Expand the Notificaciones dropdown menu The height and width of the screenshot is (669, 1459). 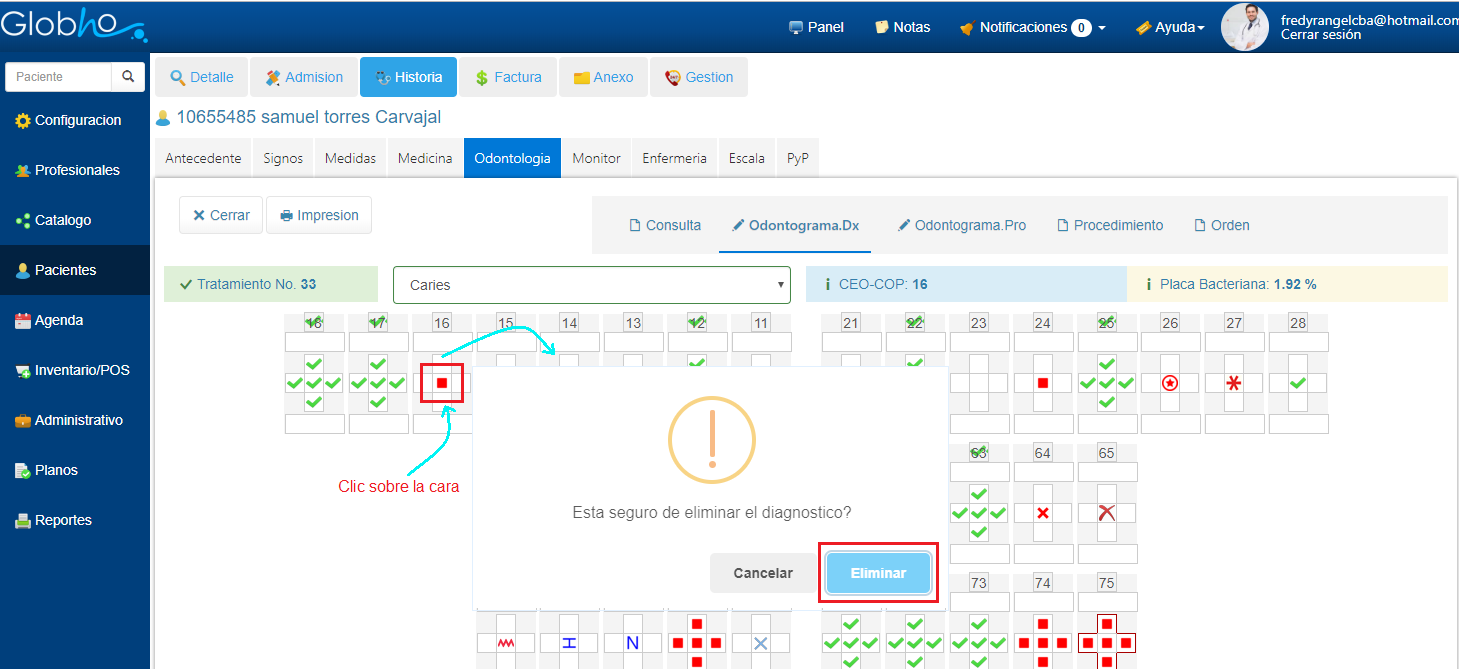coord(1032,27)
